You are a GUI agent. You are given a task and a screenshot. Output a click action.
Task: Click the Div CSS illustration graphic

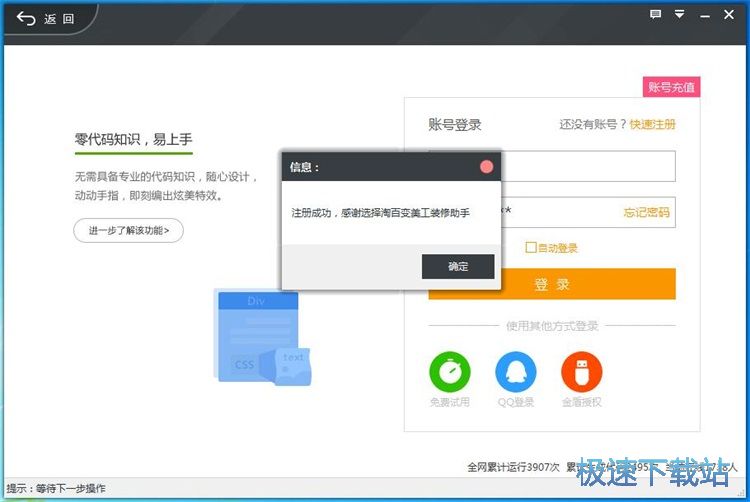click(262, 338)
